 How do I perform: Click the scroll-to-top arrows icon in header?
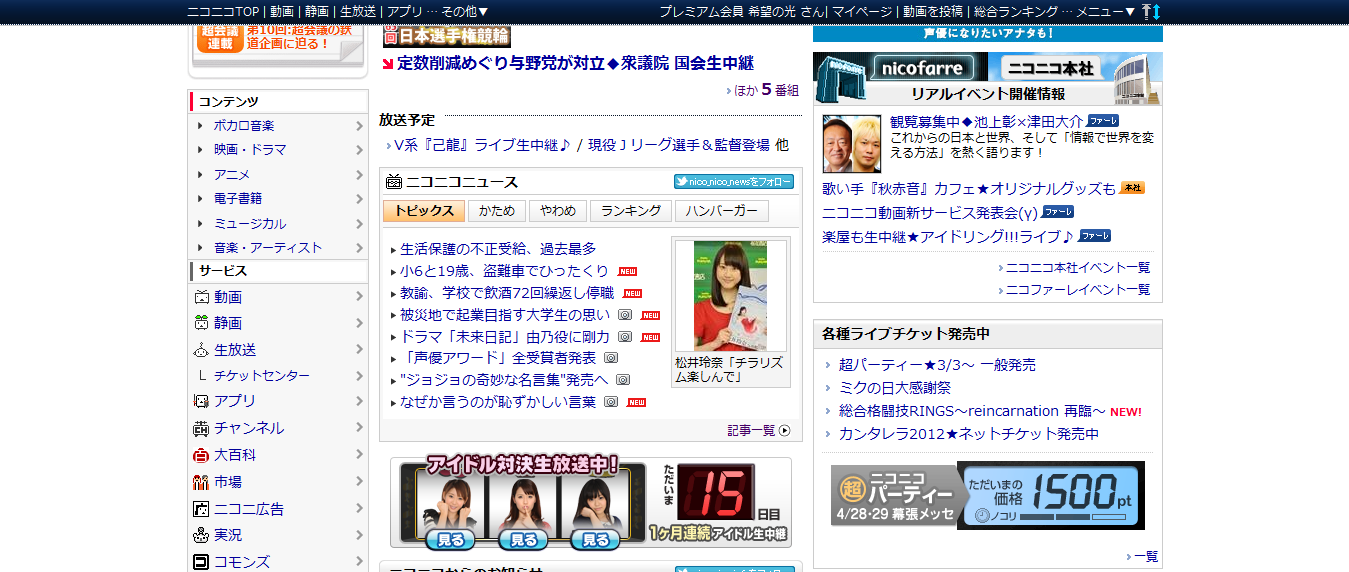[1151, 11]
